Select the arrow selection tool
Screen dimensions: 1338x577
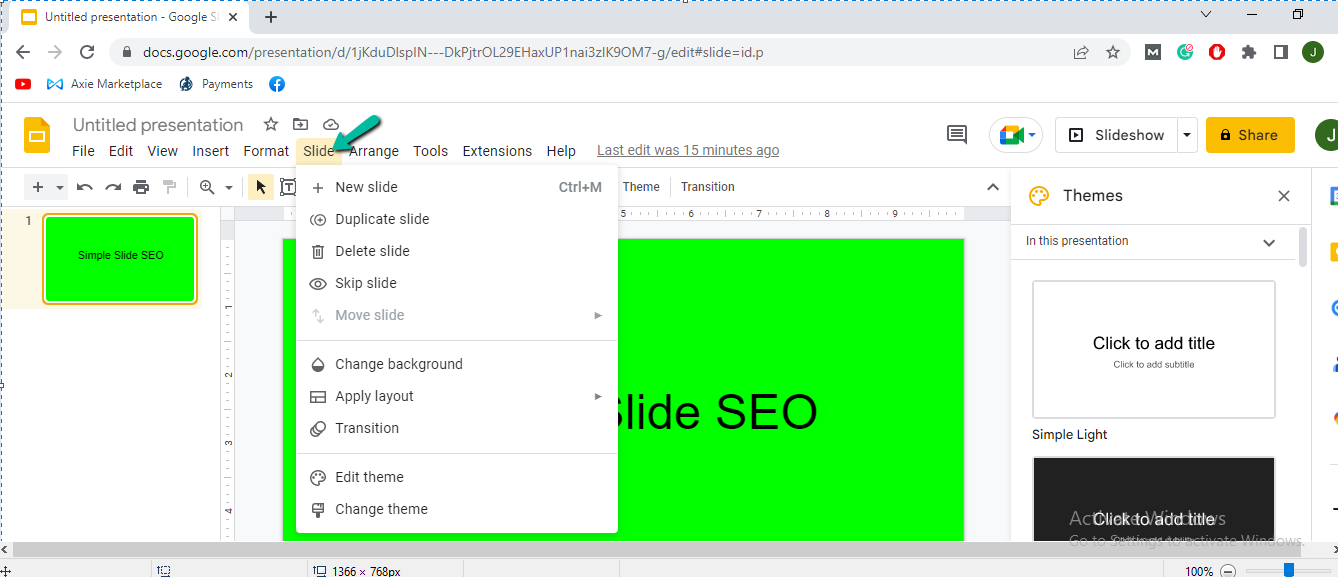(260, 186)
